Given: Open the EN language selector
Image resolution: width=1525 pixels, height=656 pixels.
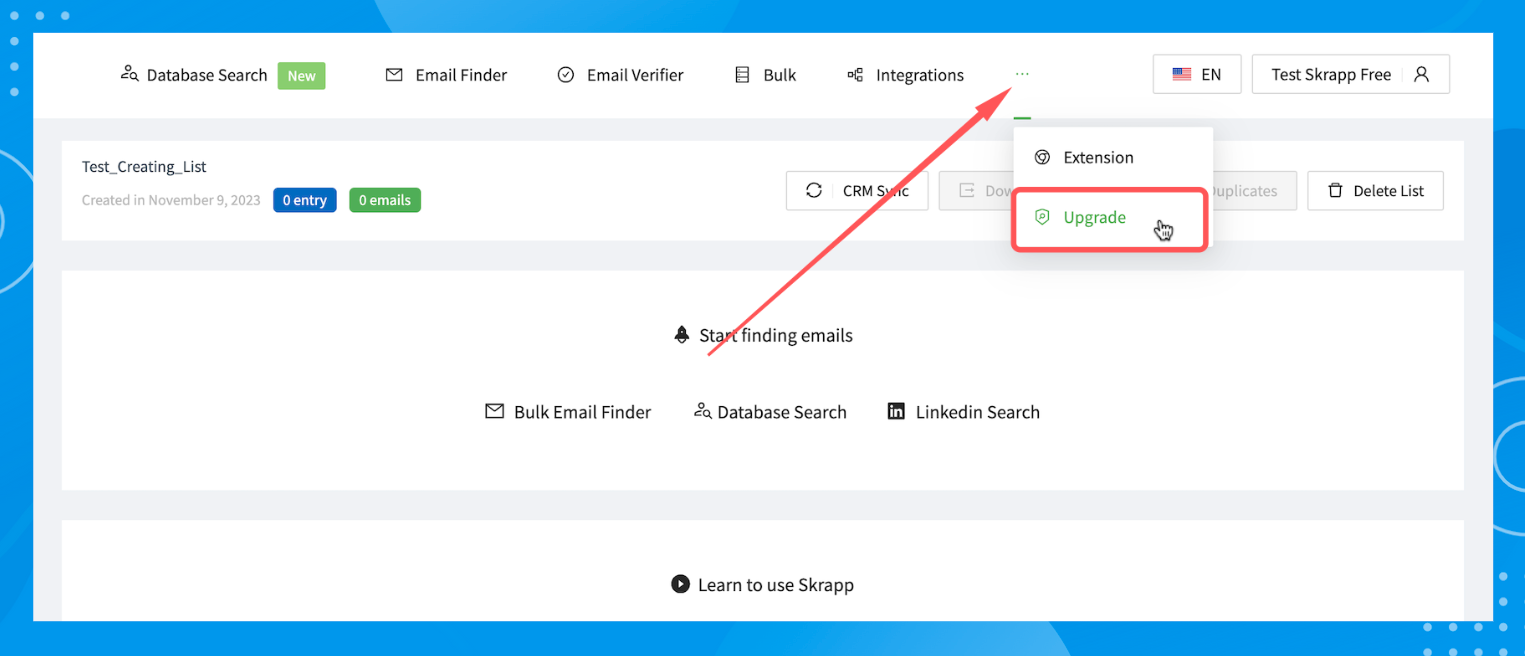Looking at the screenshot, I should pyautogui.click(x=1197, y=74).
